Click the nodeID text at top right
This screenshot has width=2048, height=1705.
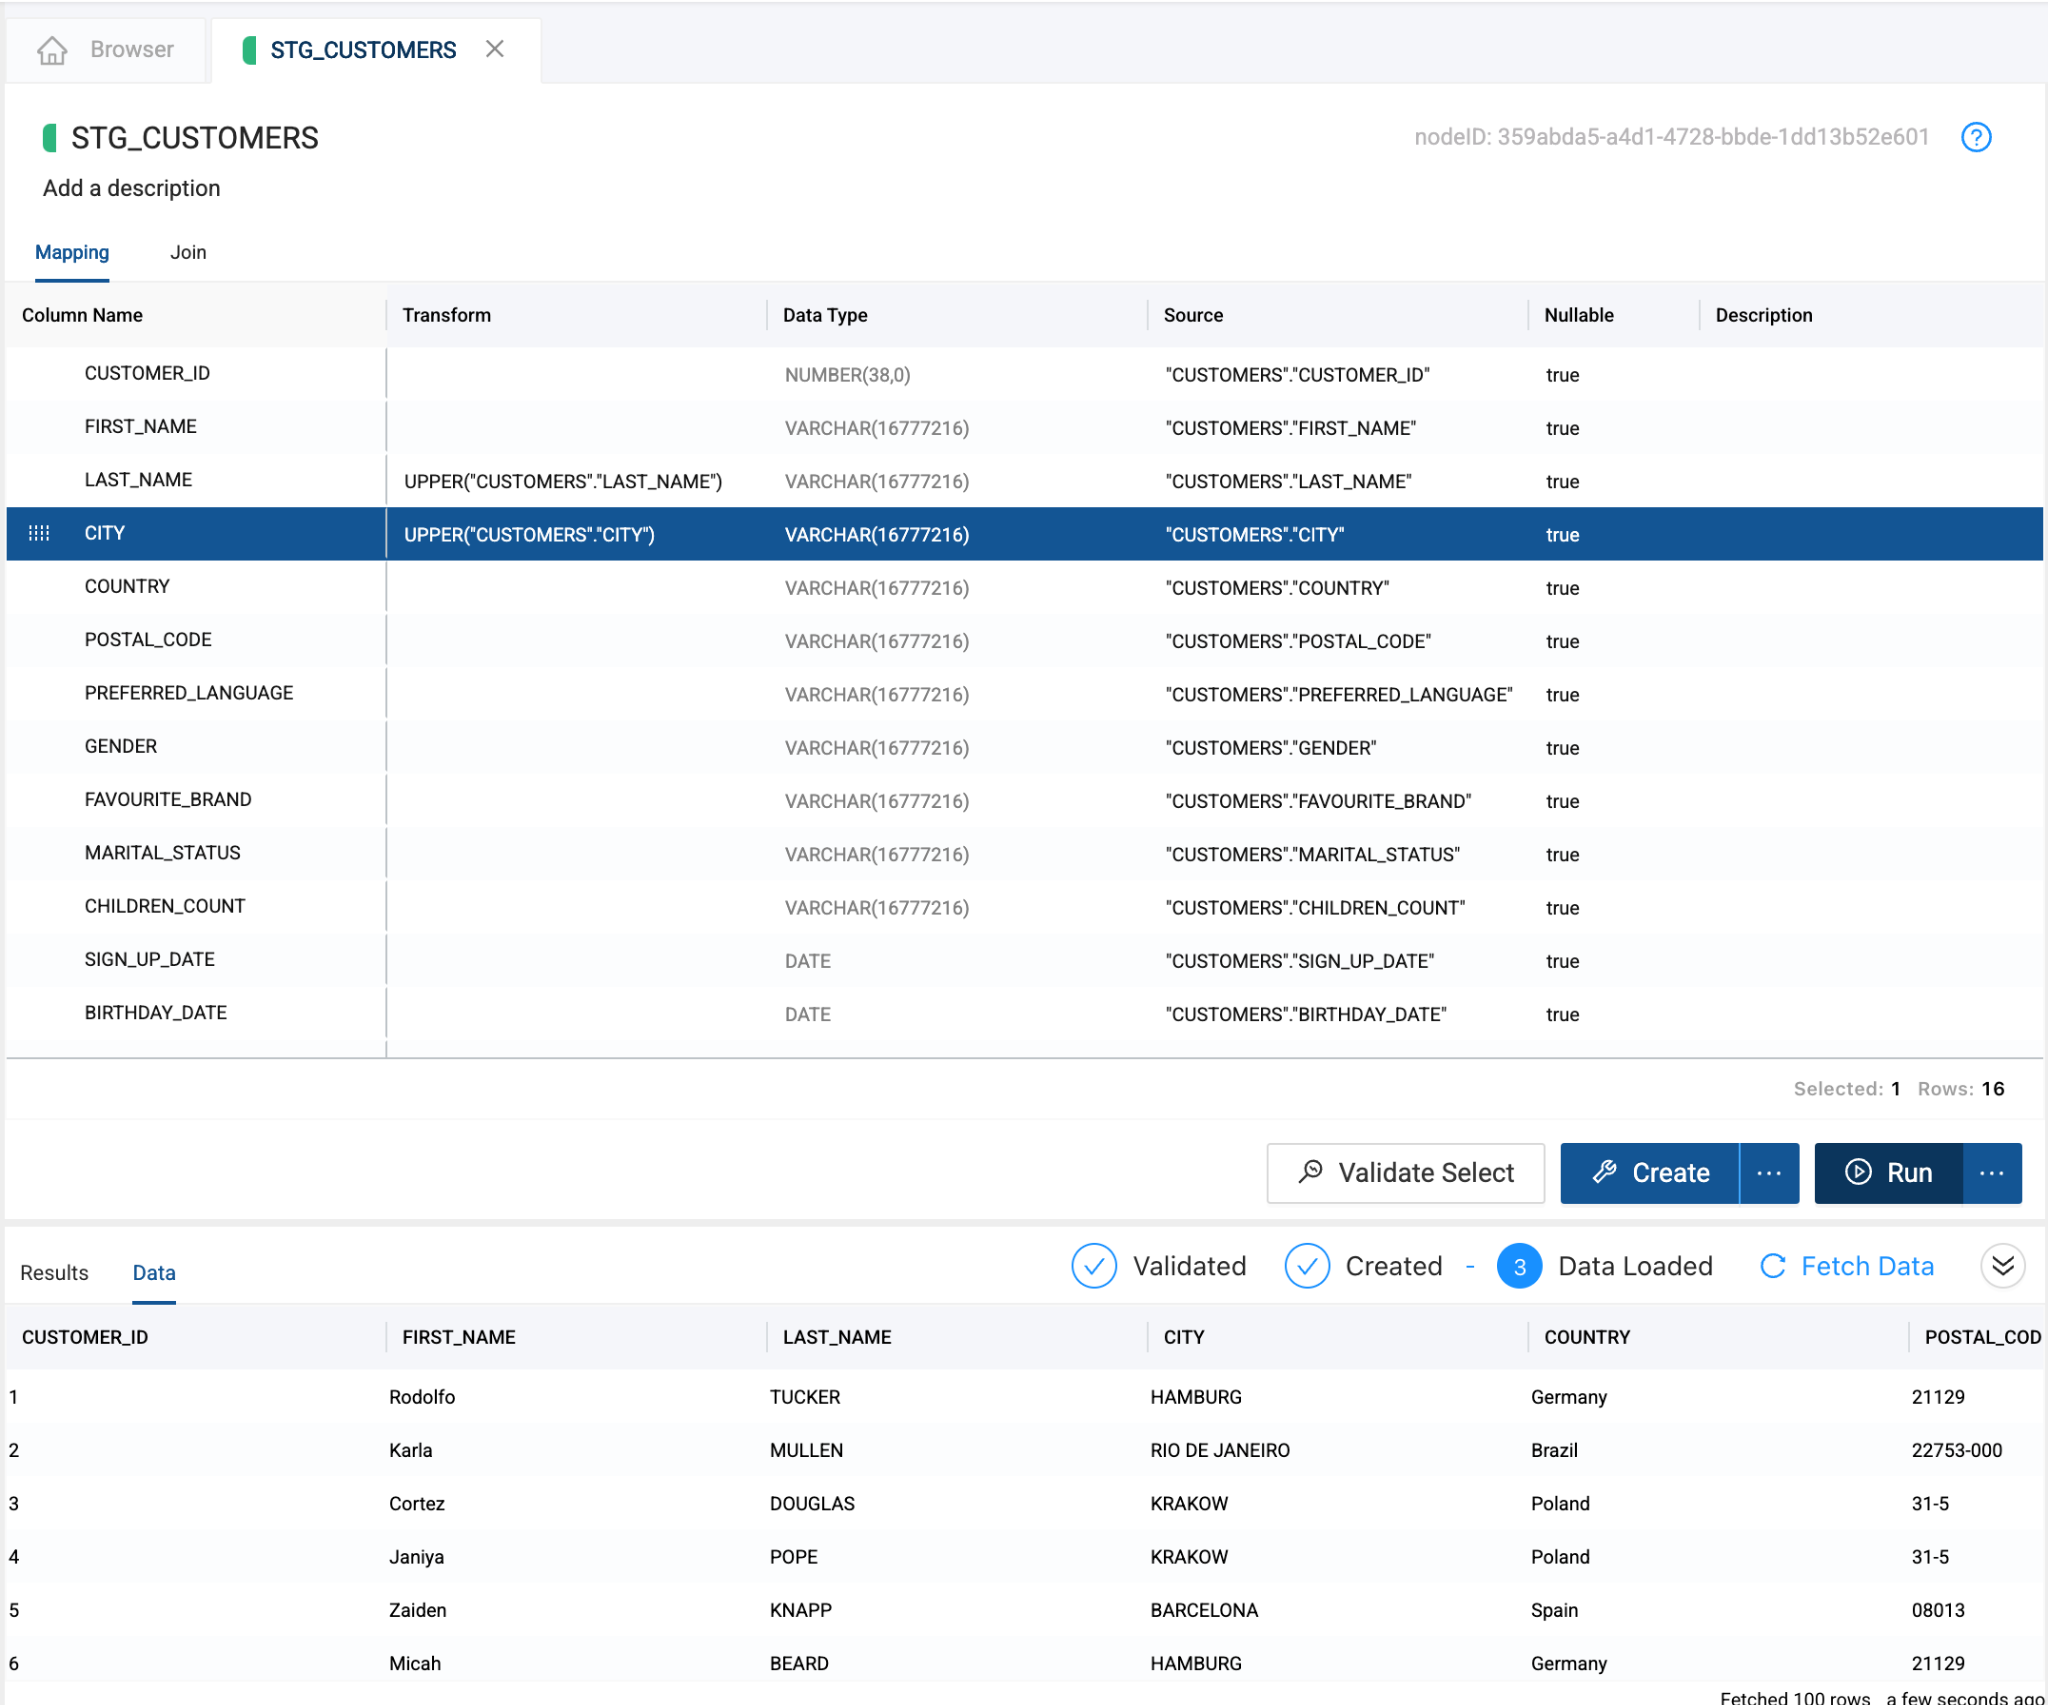pyautogui.click(x=1671, y=137)
